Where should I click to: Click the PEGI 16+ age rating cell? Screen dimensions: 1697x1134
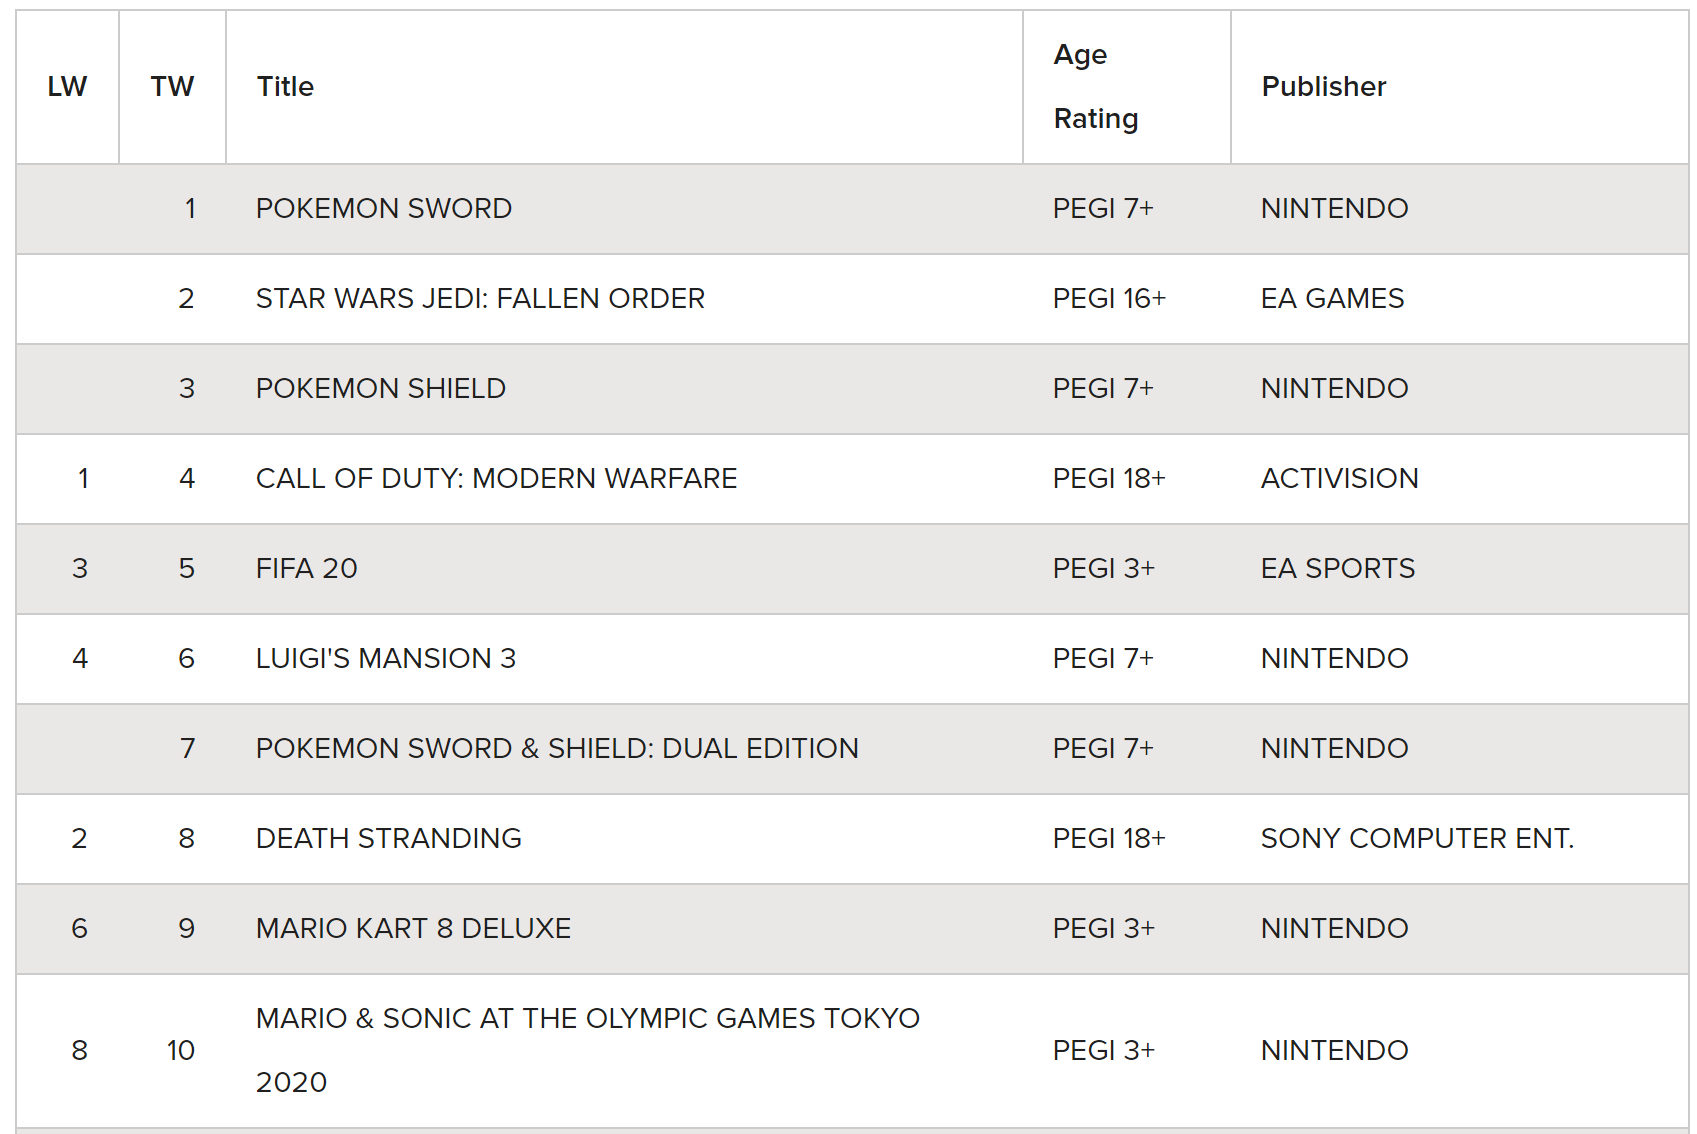(1109, 298)
